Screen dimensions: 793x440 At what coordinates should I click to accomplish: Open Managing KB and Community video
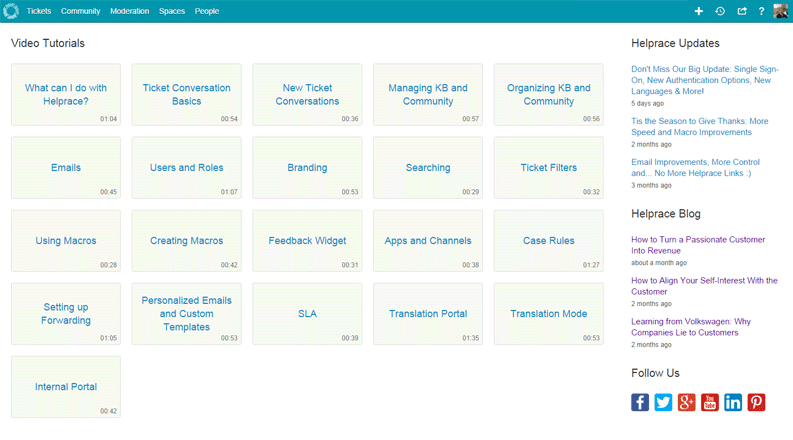click(x=428, y=95)
